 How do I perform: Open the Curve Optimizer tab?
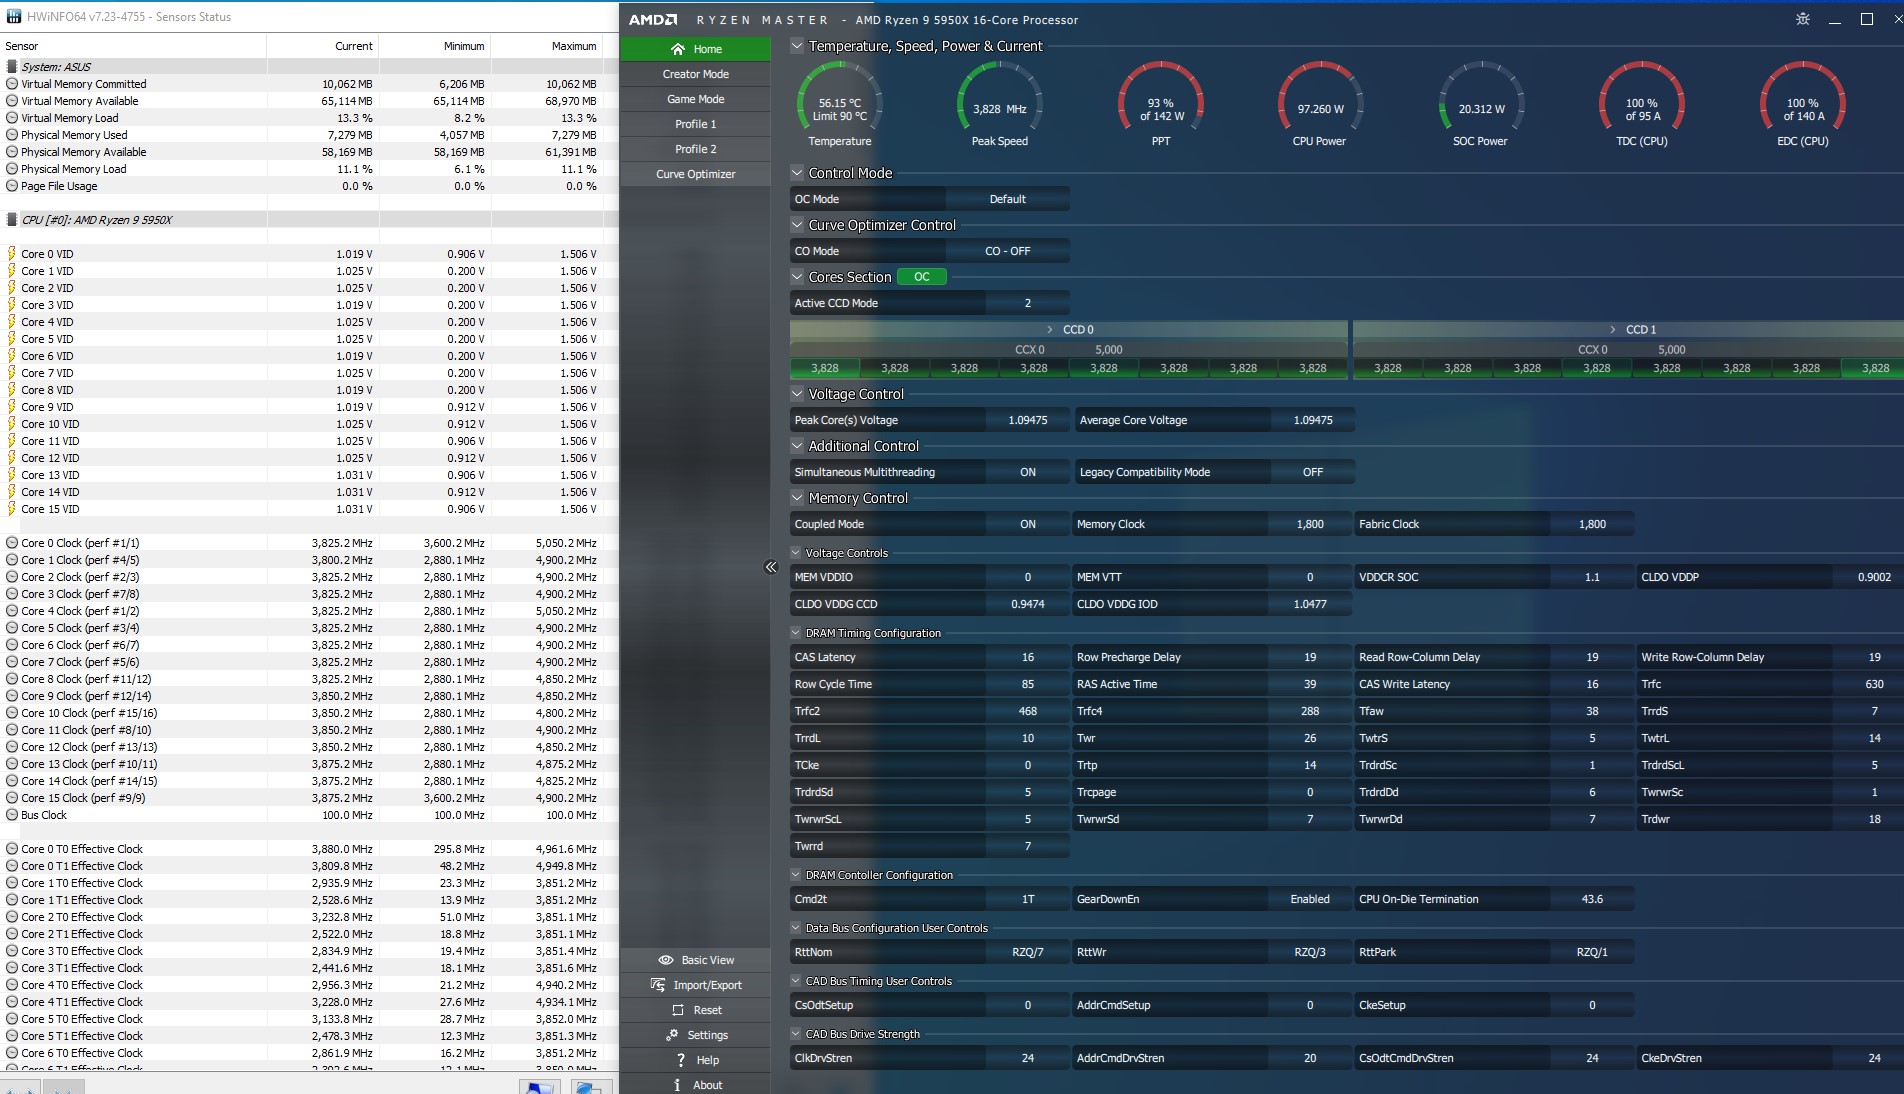[x=695, y=174]
